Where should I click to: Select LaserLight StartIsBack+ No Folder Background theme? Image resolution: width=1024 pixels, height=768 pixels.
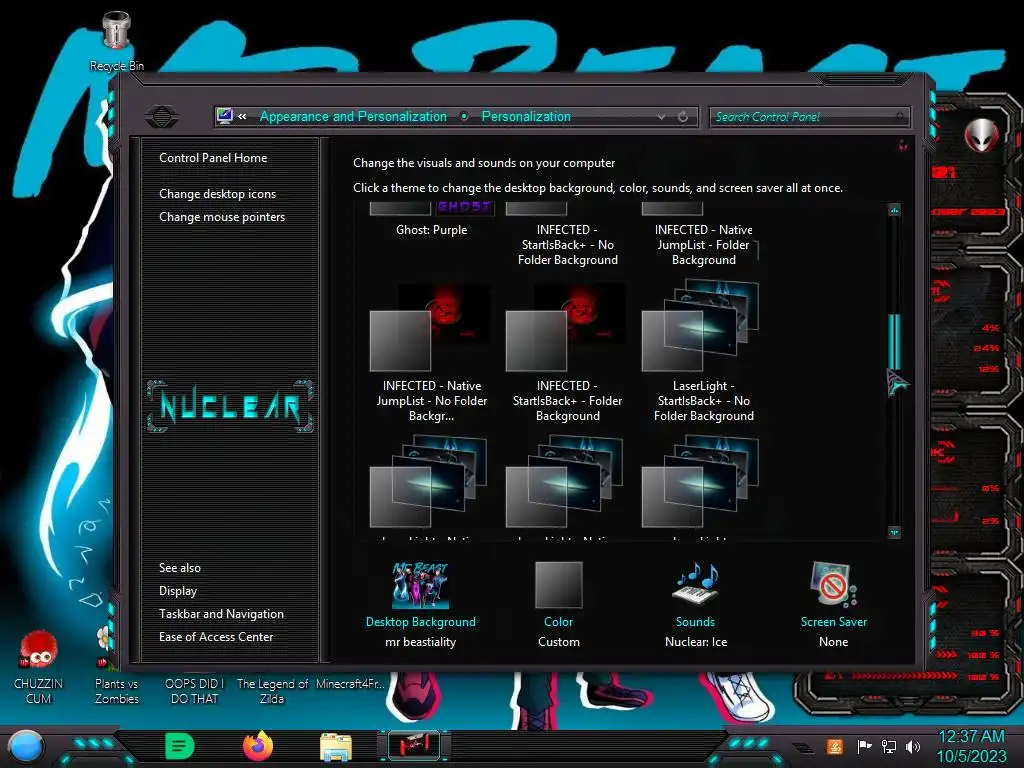pyautogui.click(x=703, y=353)
